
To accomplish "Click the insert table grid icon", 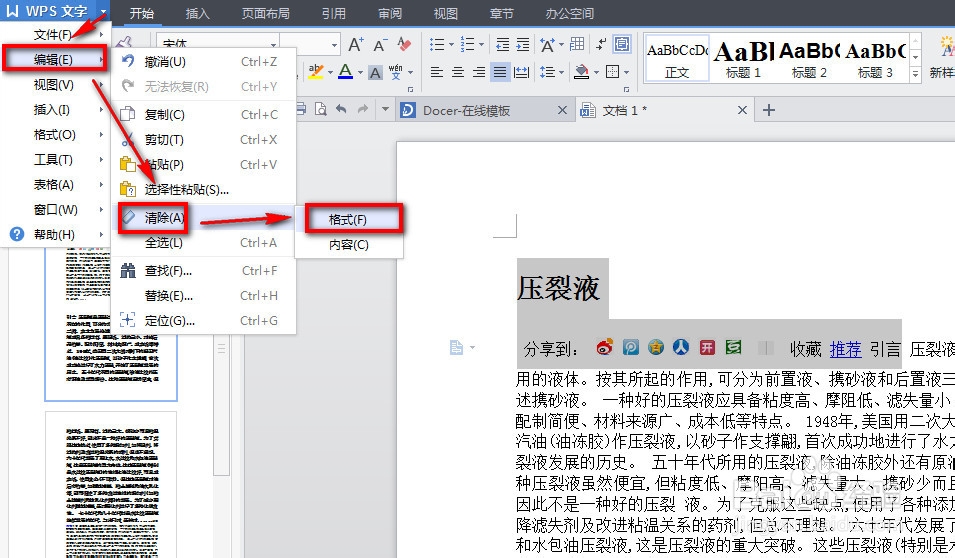I will click(x=577, y=44).
